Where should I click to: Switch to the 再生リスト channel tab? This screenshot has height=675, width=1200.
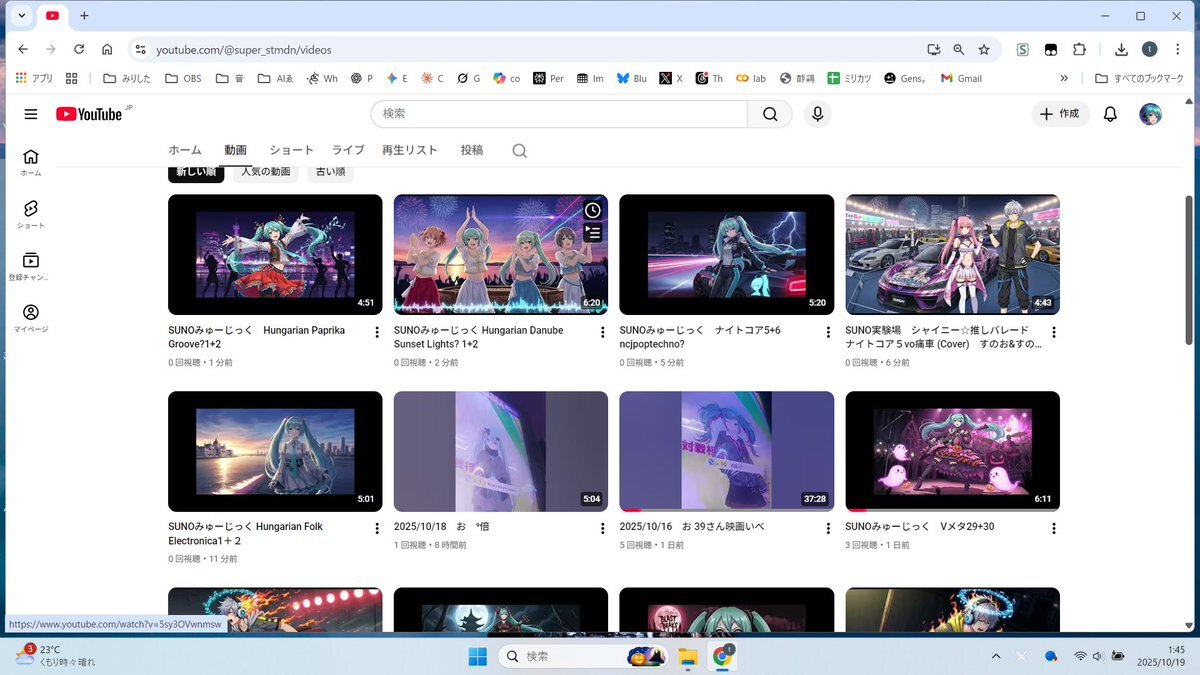(x=409, y=150)
